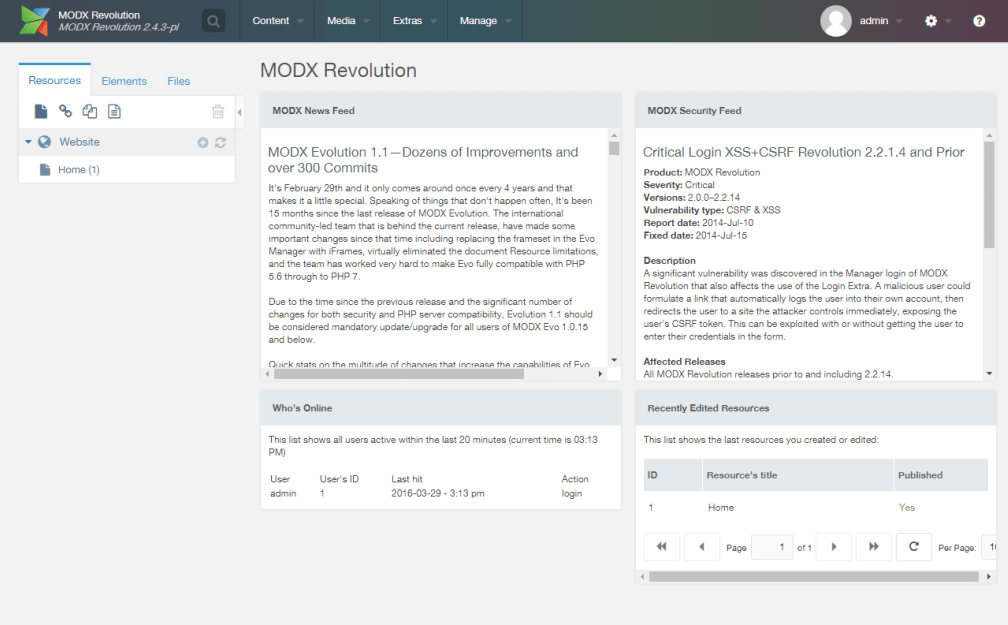Screen dimensions: 1008x625
Task: Collapse the Website tree node arrow
Action: pos(28,141)
